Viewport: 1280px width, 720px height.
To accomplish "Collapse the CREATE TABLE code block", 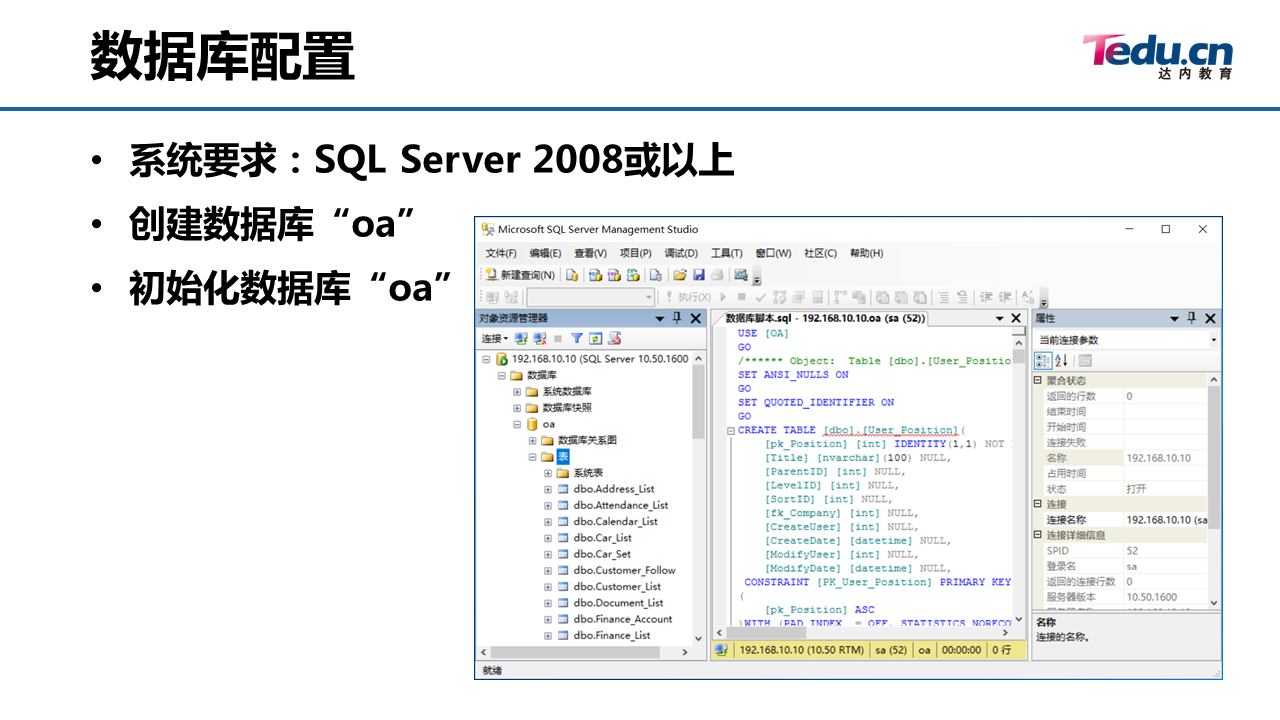I will [x=731, y=431].
